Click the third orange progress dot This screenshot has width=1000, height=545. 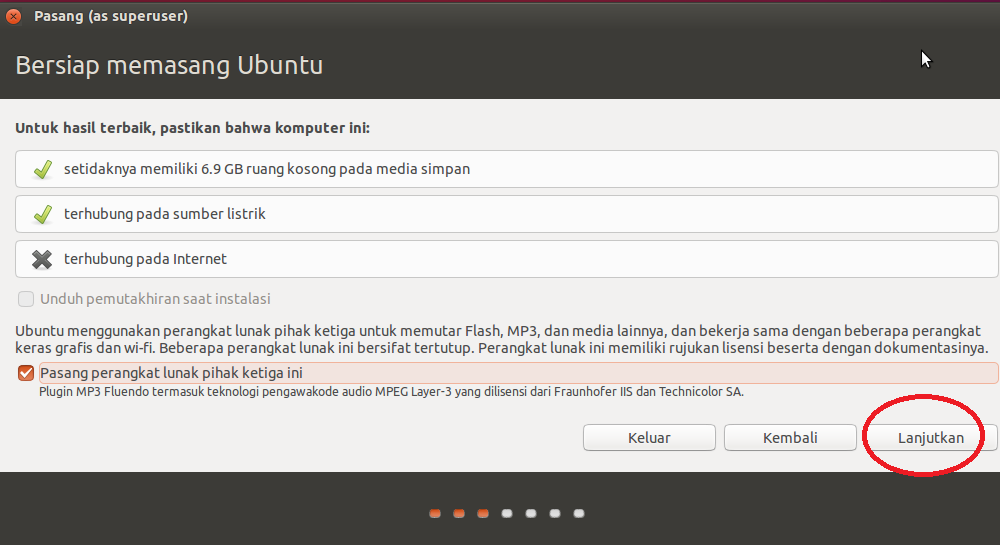click(x=483, y=513)
